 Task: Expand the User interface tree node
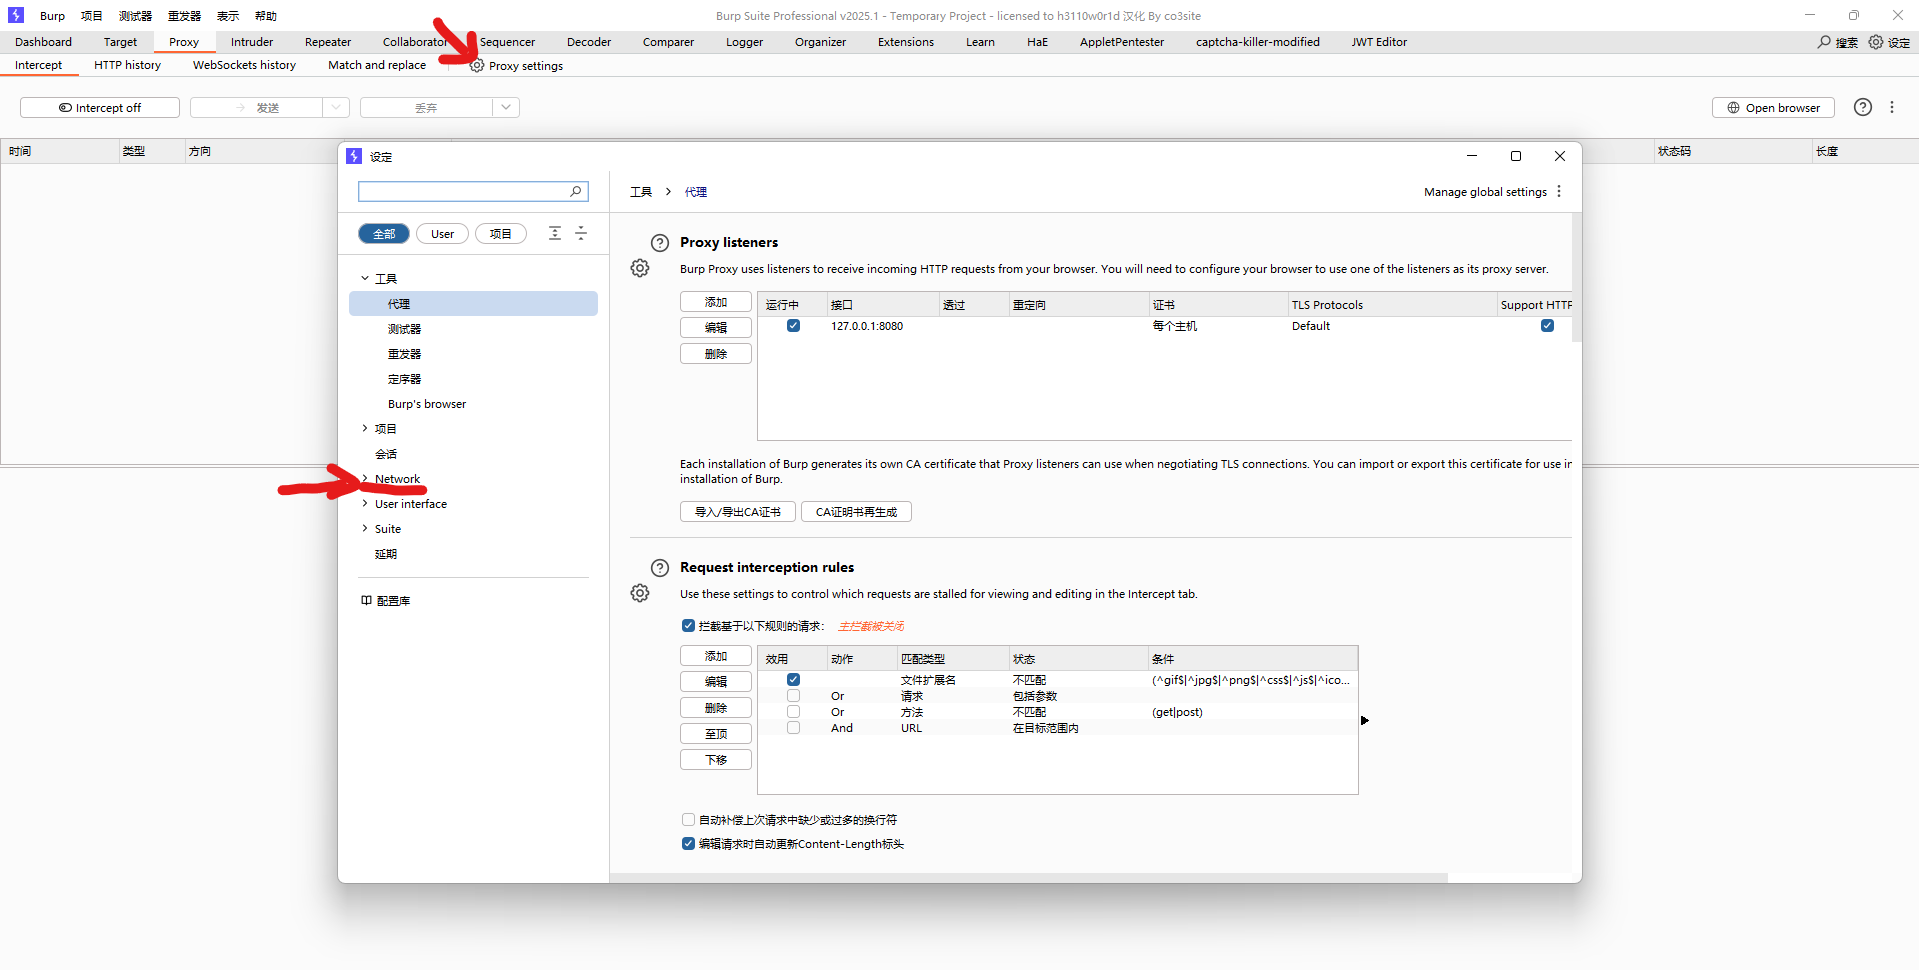pos(365,504)
